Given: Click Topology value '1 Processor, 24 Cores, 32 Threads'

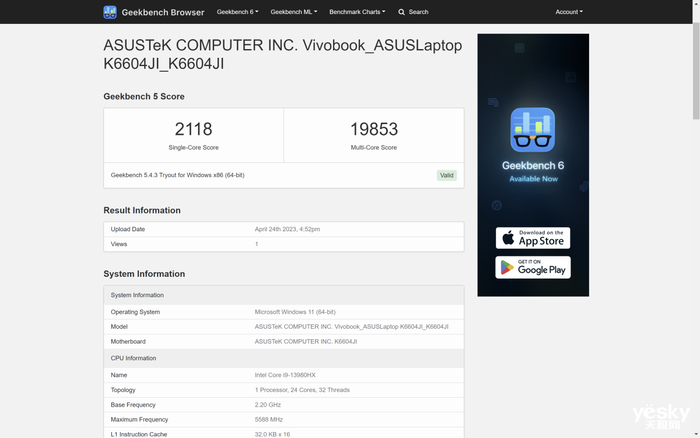Looking at the screenshot, I should [x=302, y=390].
